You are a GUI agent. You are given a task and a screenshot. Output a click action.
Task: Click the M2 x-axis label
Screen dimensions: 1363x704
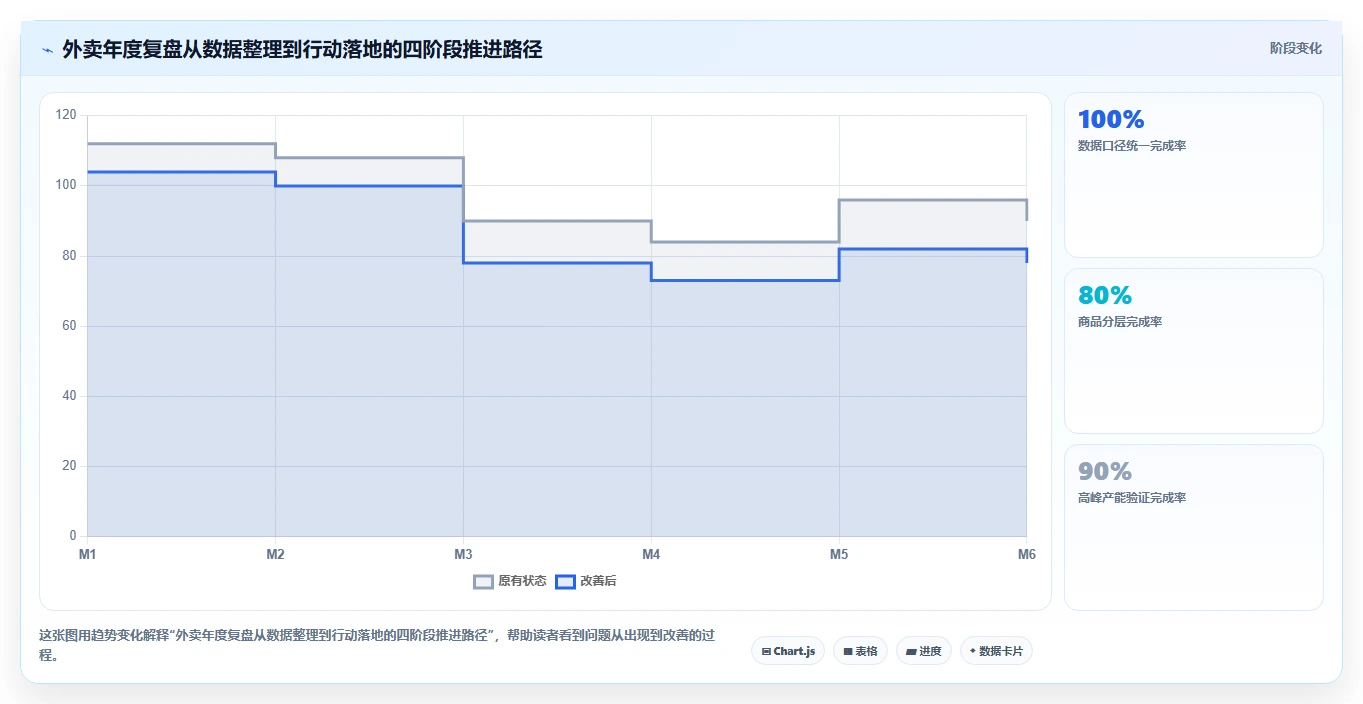pos(275,554)
